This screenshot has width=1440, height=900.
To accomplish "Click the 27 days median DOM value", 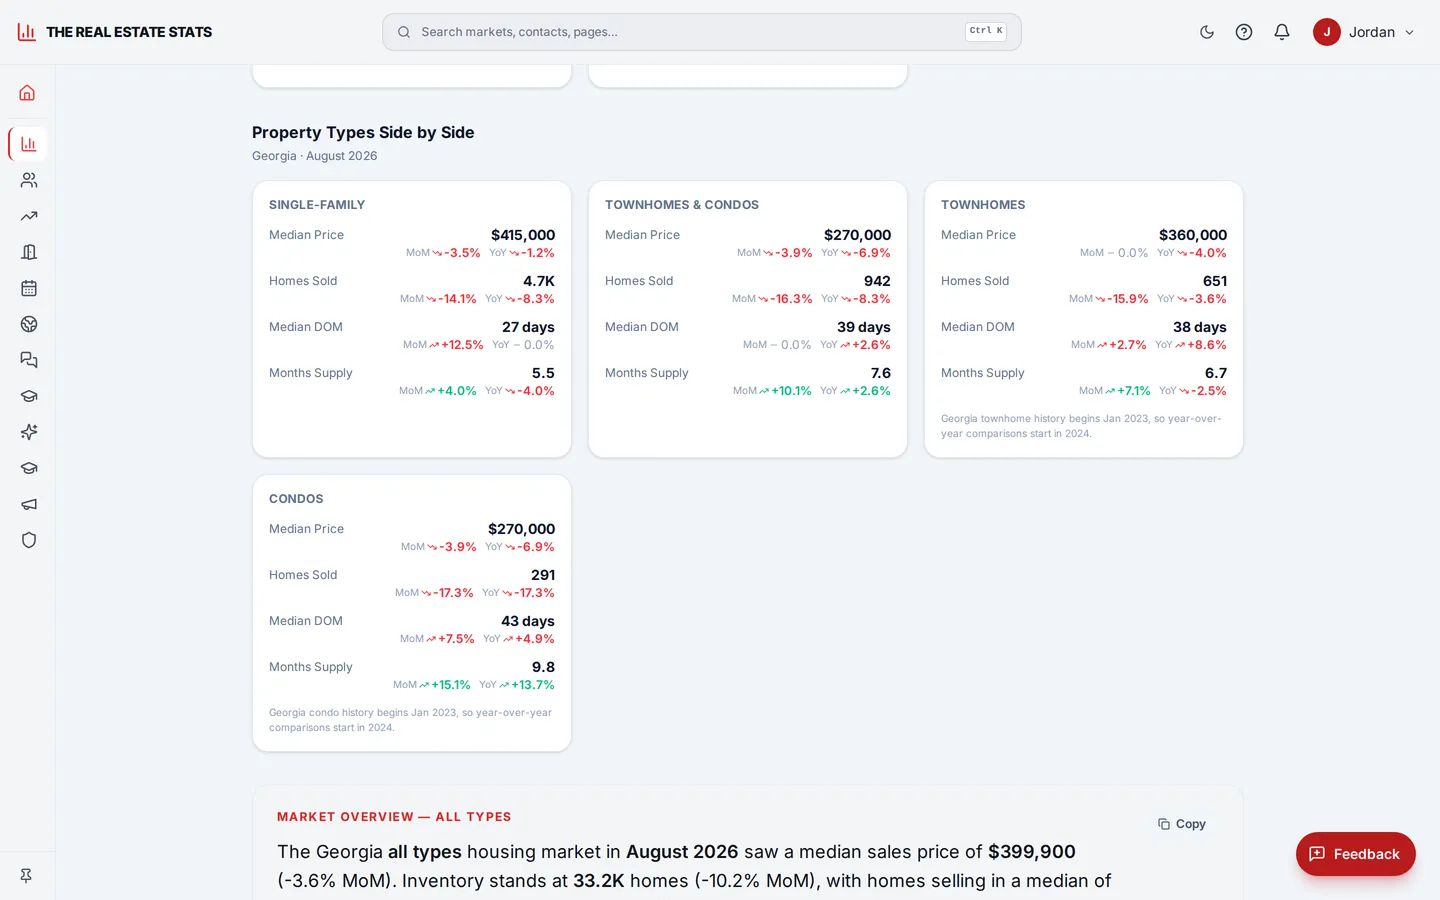I will click(x=528, y=327).
